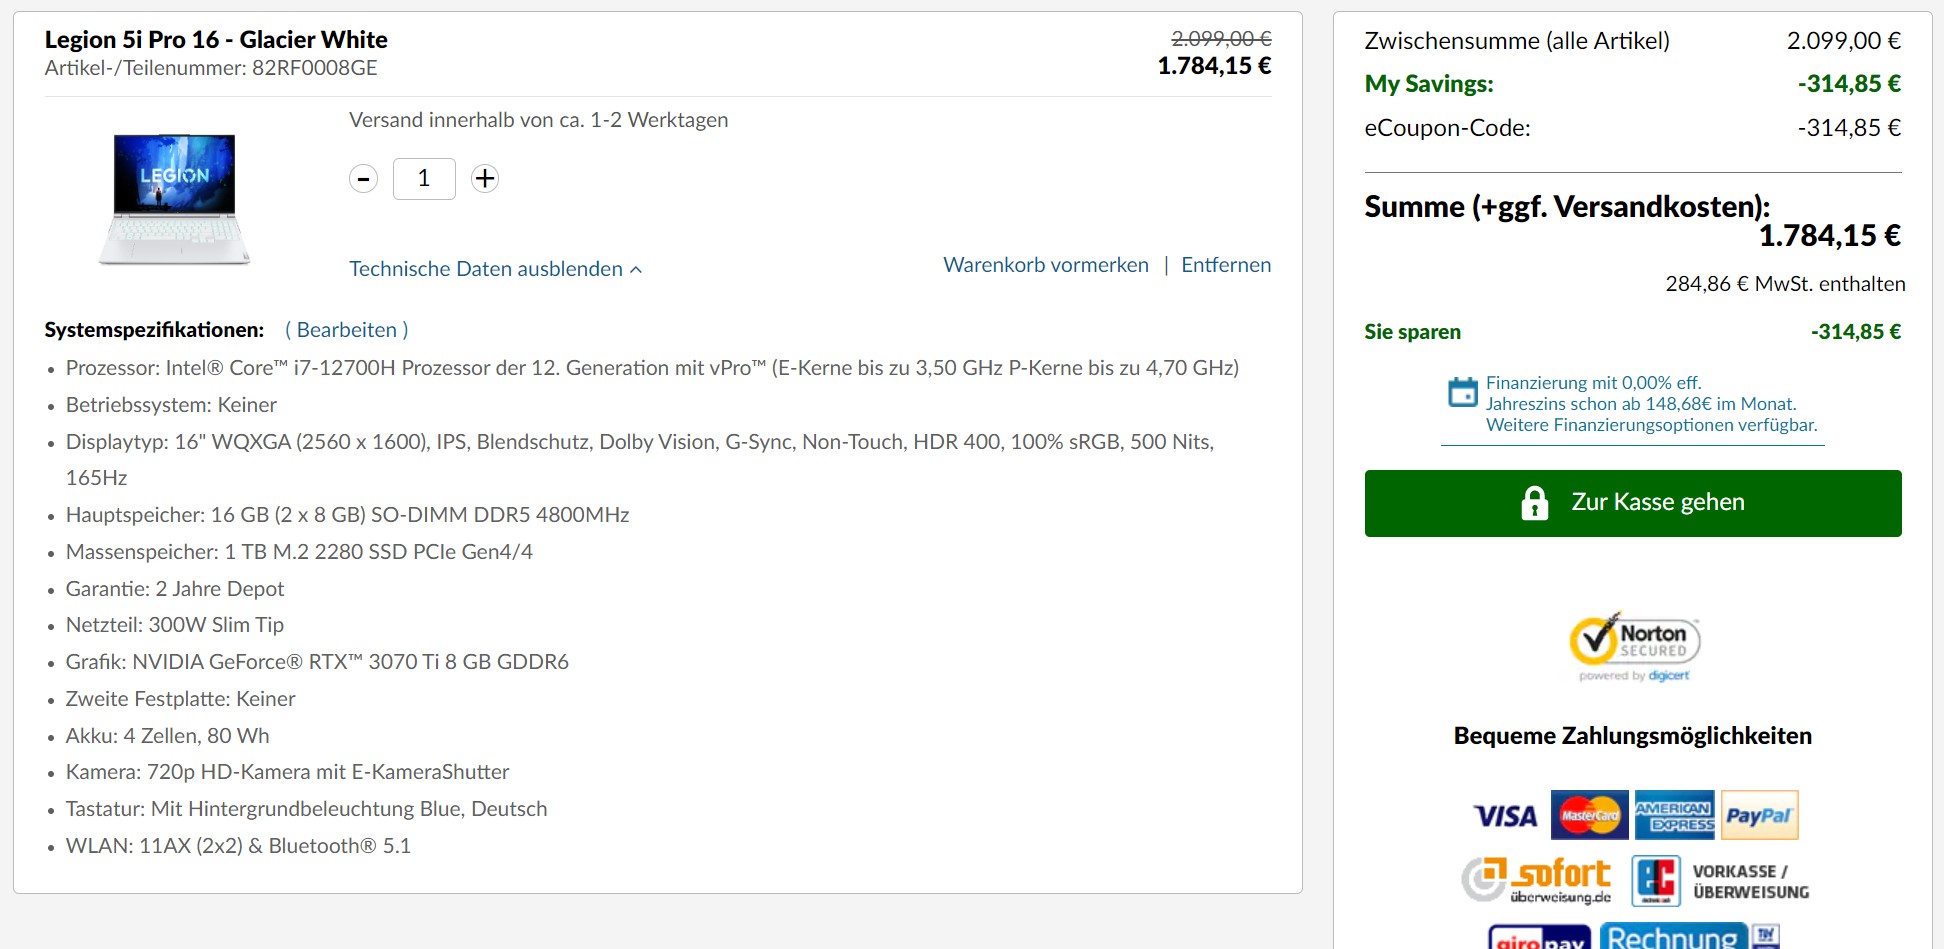The width and height of the screenshot is (1944, 949).
Task: Click the My Savings label
Action: [1429, 84]
